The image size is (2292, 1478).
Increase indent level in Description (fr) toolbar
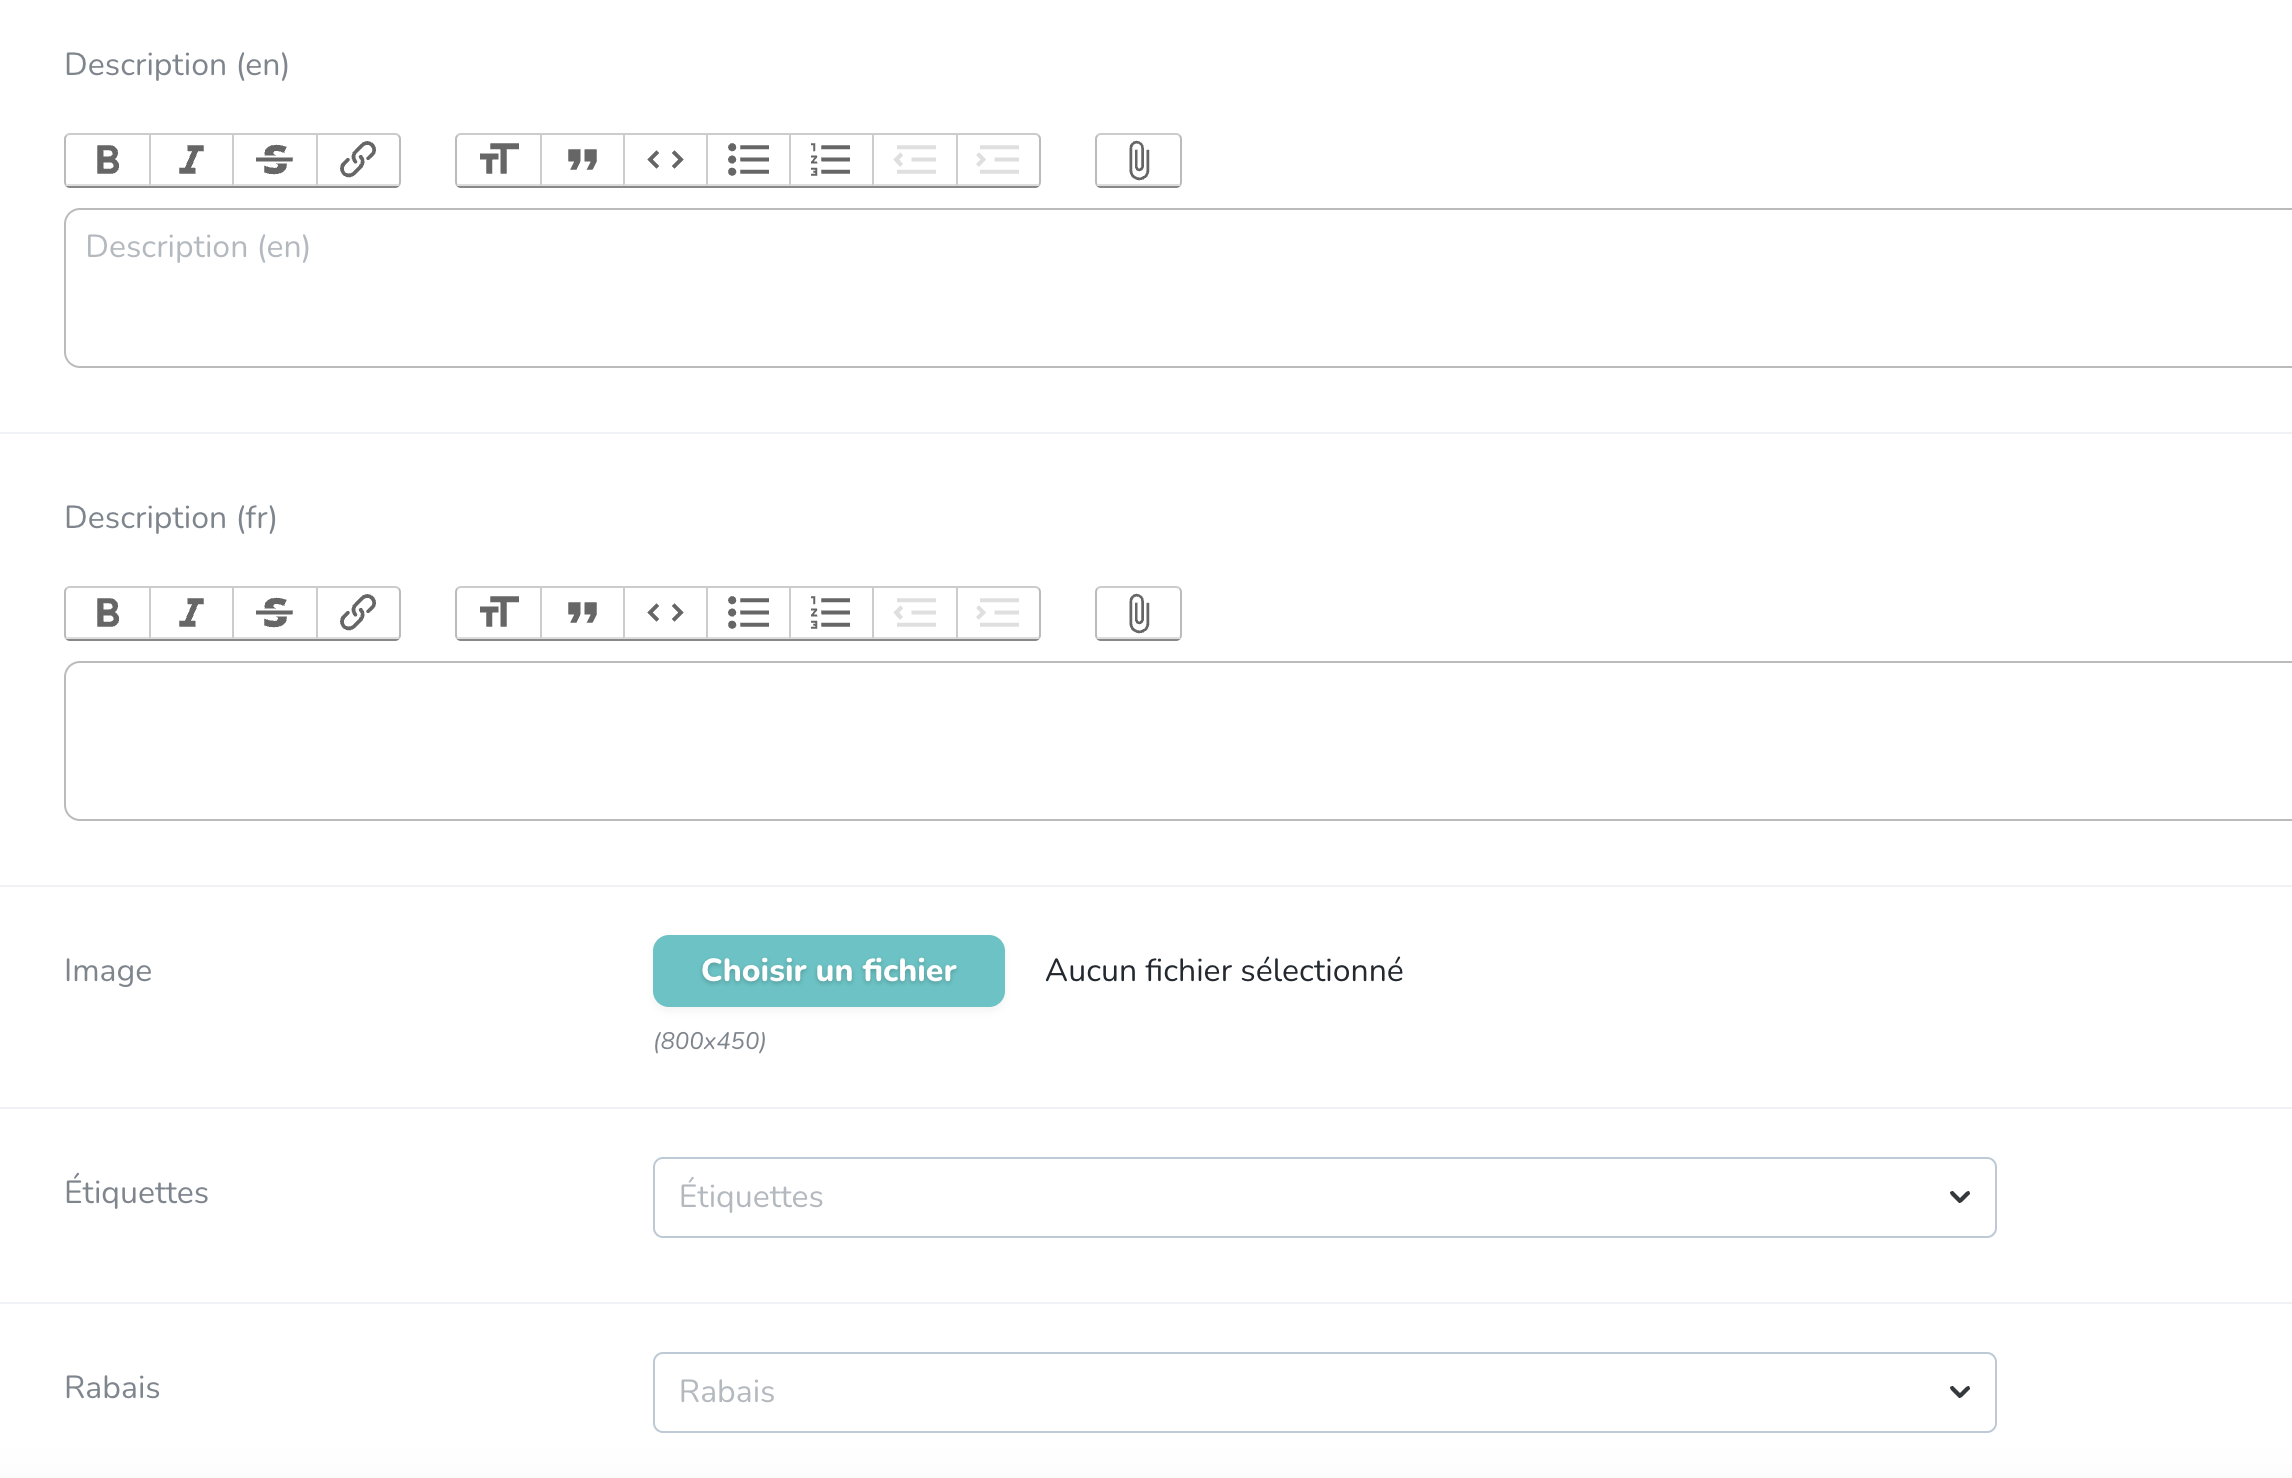tap(998, 613)
